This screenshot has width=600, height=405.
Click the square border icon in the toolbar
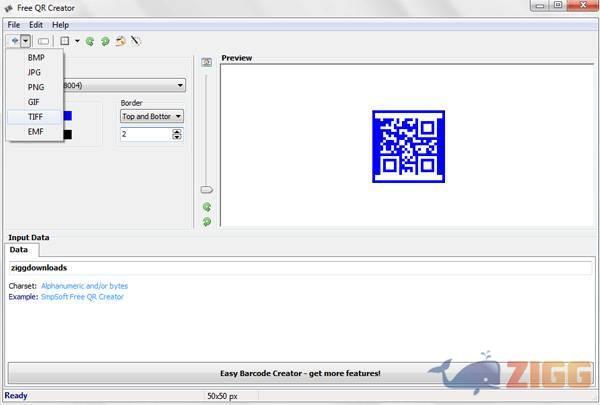tap(65, 41)
